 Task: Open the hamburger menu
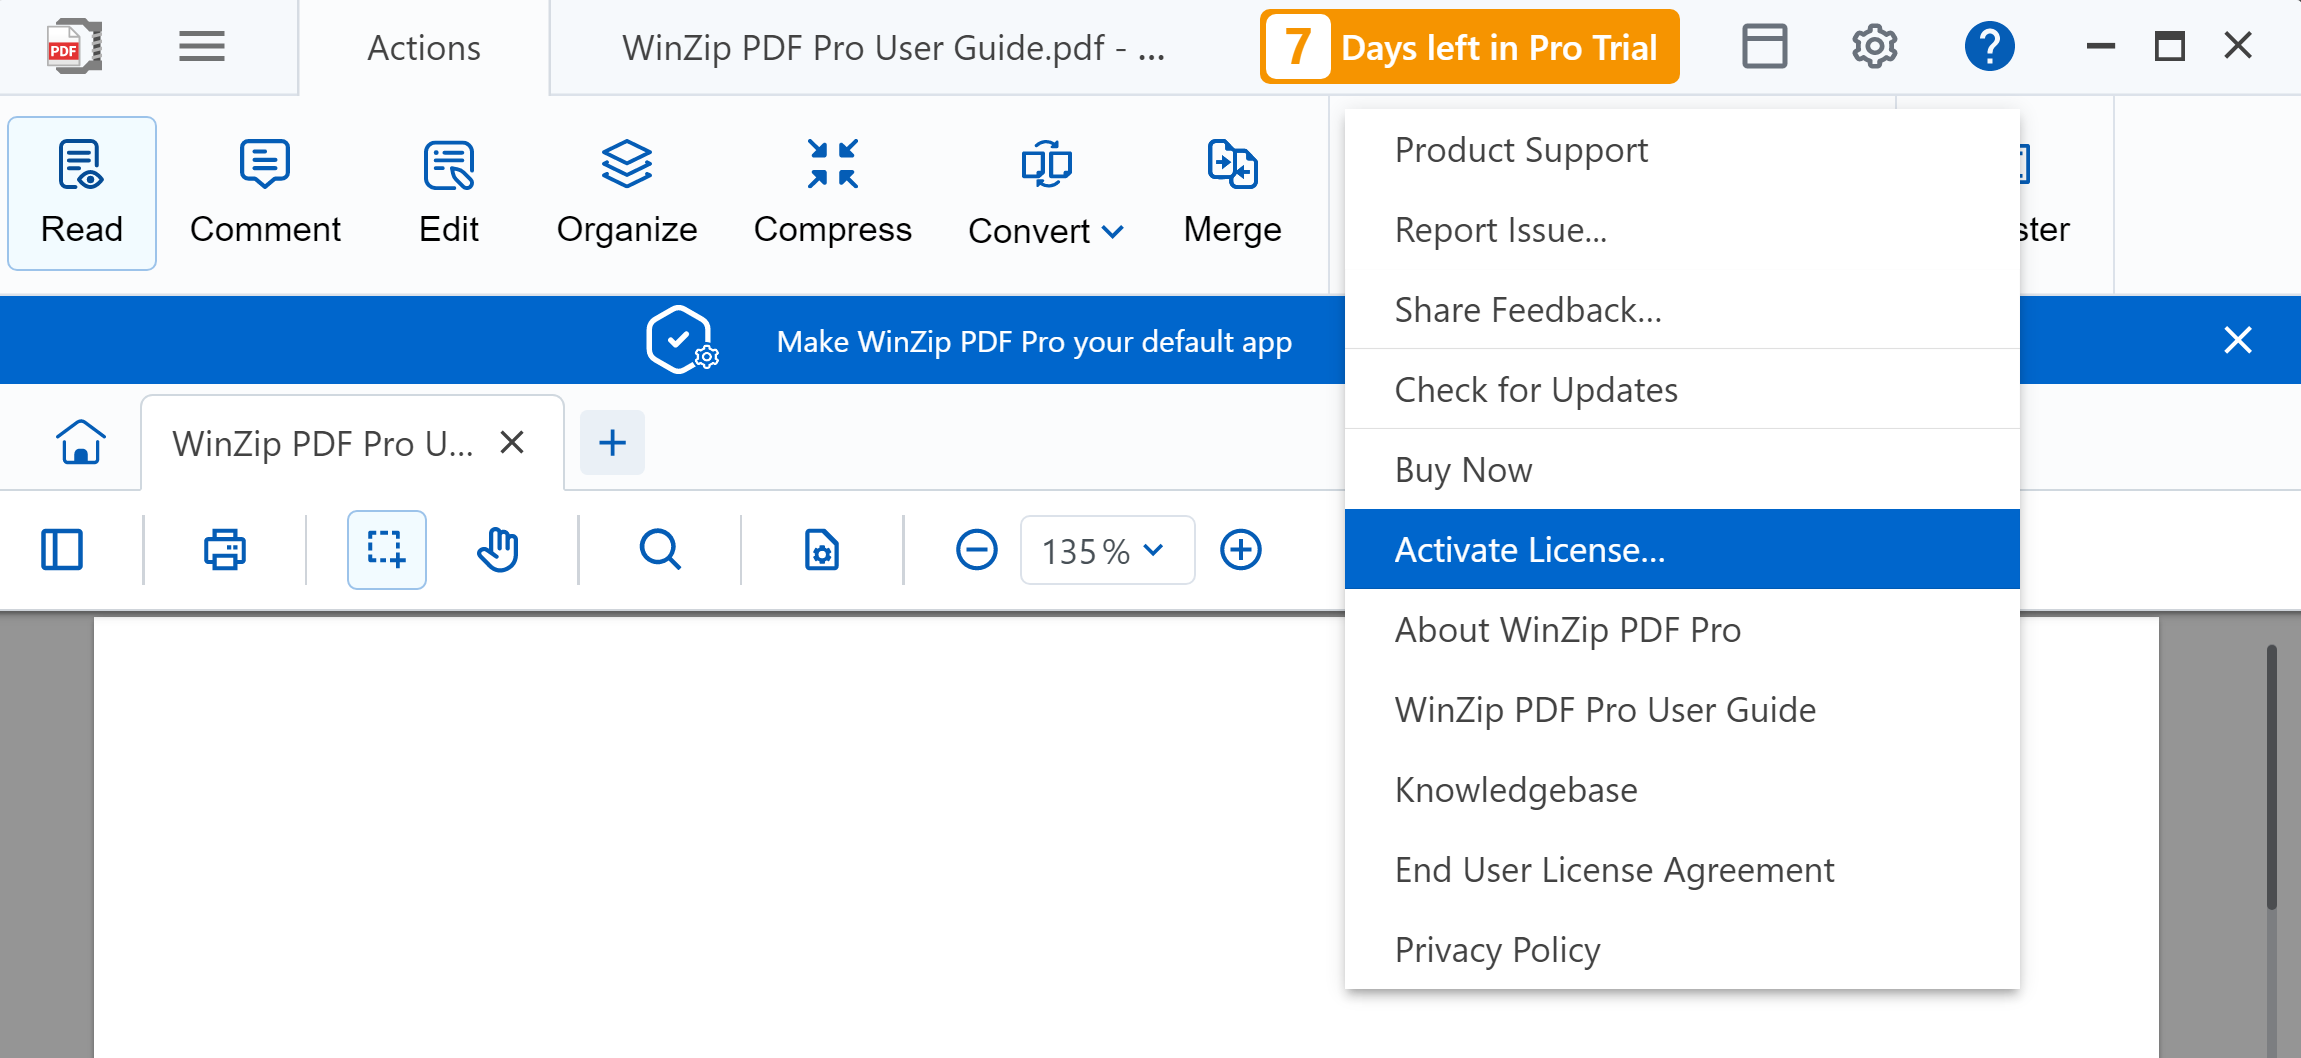201,46
